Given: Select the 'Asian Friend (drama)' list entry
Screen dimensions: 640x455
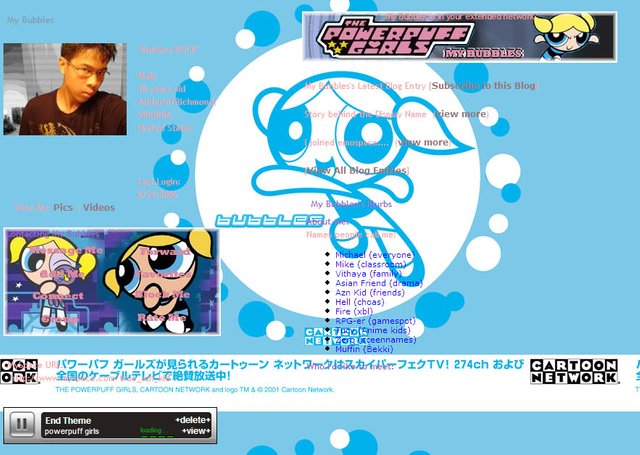Looking at the screenshot, I should (379, 283).
